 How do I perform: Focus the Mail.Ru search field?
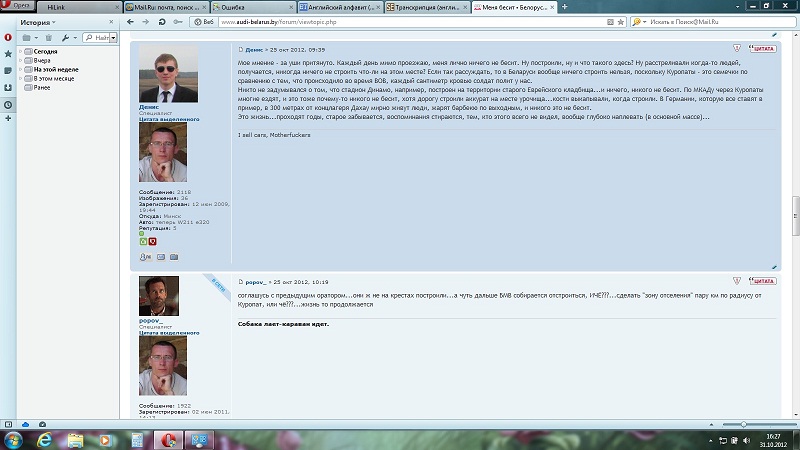click(x=721, y=22)
